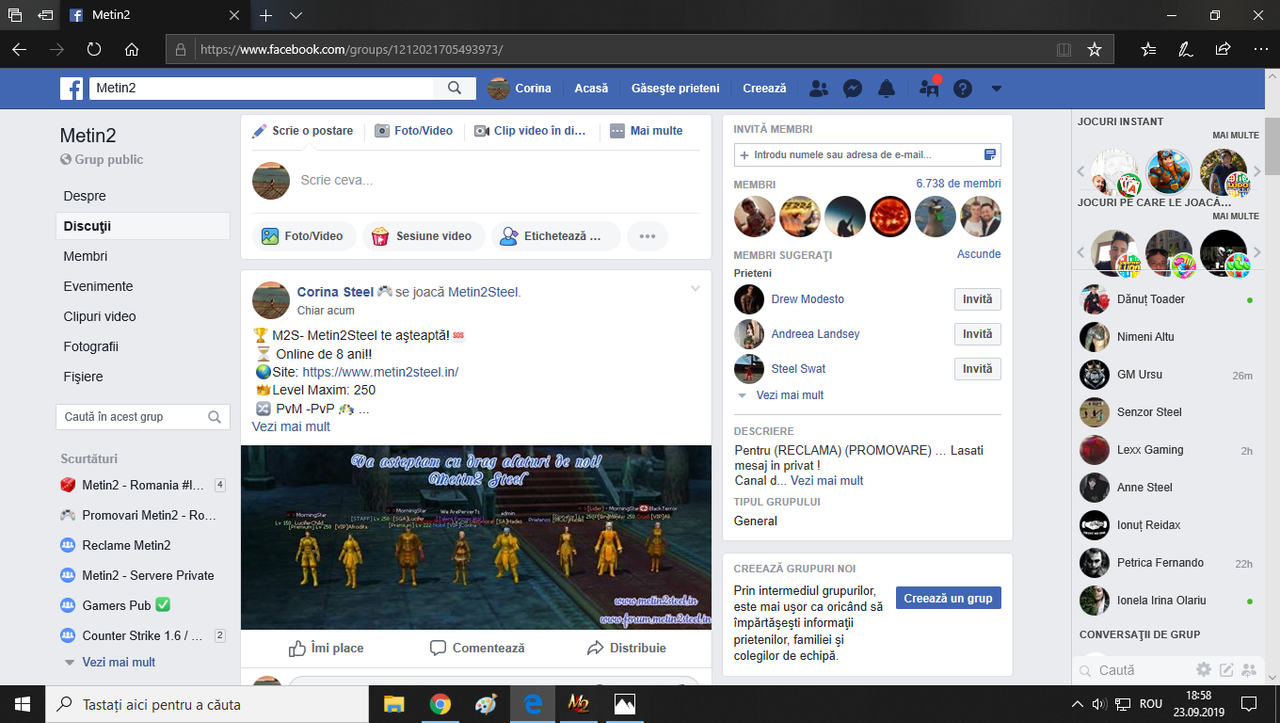Click Creează un grup button

pos(948,598)
